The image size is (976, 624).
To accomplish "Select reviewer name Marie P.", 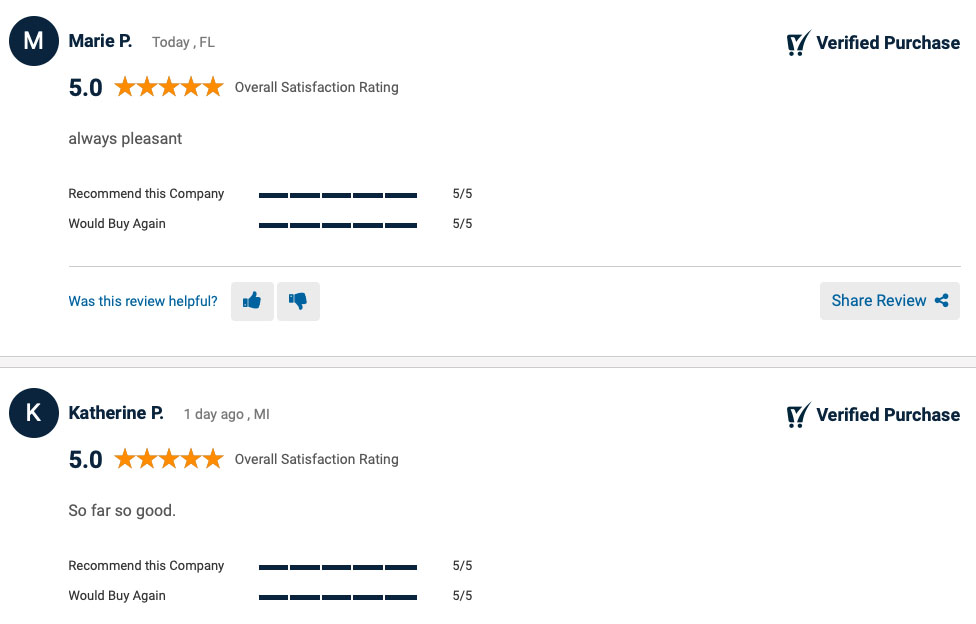I will 100,41.
